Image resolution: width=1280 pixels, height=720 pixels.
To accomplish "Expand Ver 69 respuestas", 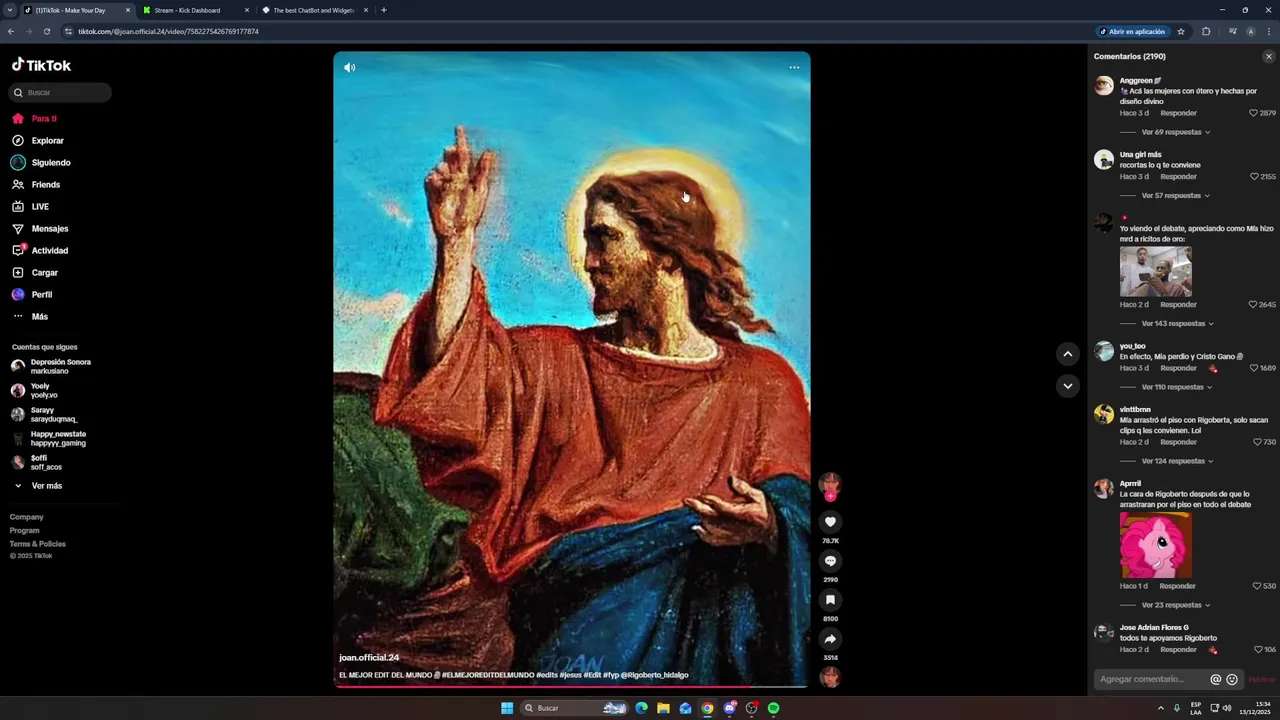I will pos(1176,132).
